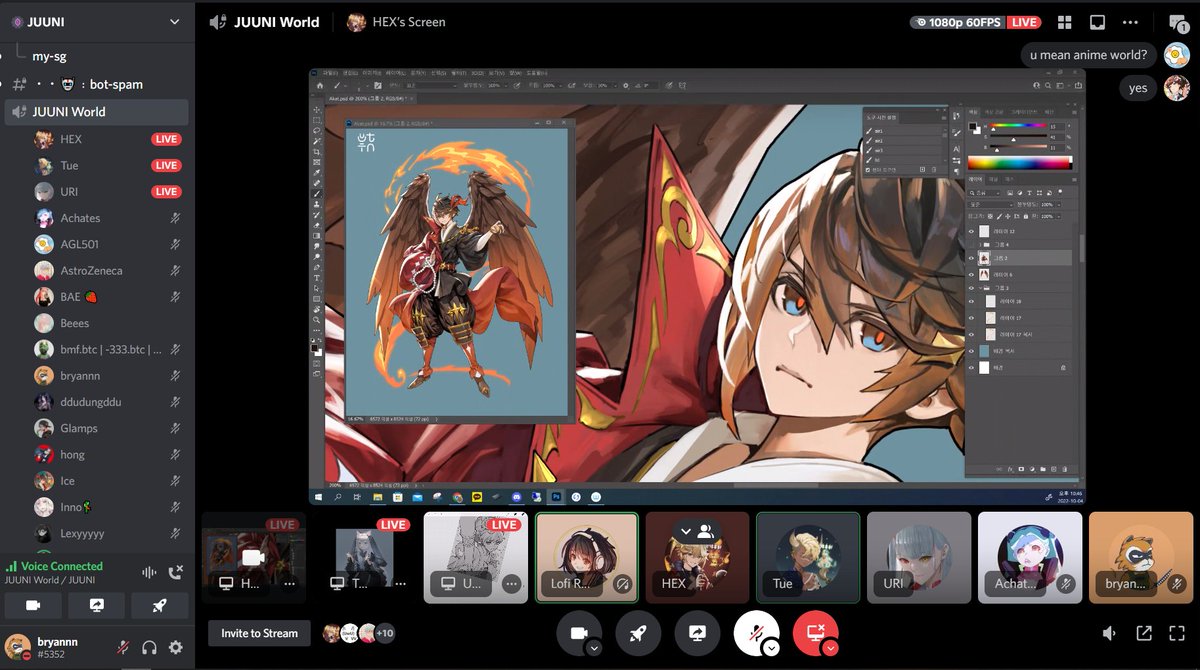
Task: Open the header More options menu
Action: pyautogui.click(x=1131, y=22)
